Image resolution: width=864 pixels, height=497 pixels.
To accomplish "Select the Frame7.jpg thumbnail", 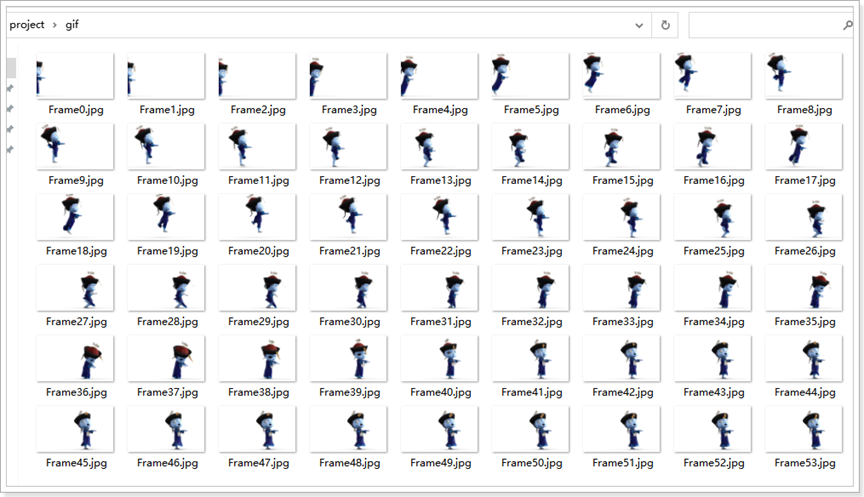I will [x=712, y=76].
